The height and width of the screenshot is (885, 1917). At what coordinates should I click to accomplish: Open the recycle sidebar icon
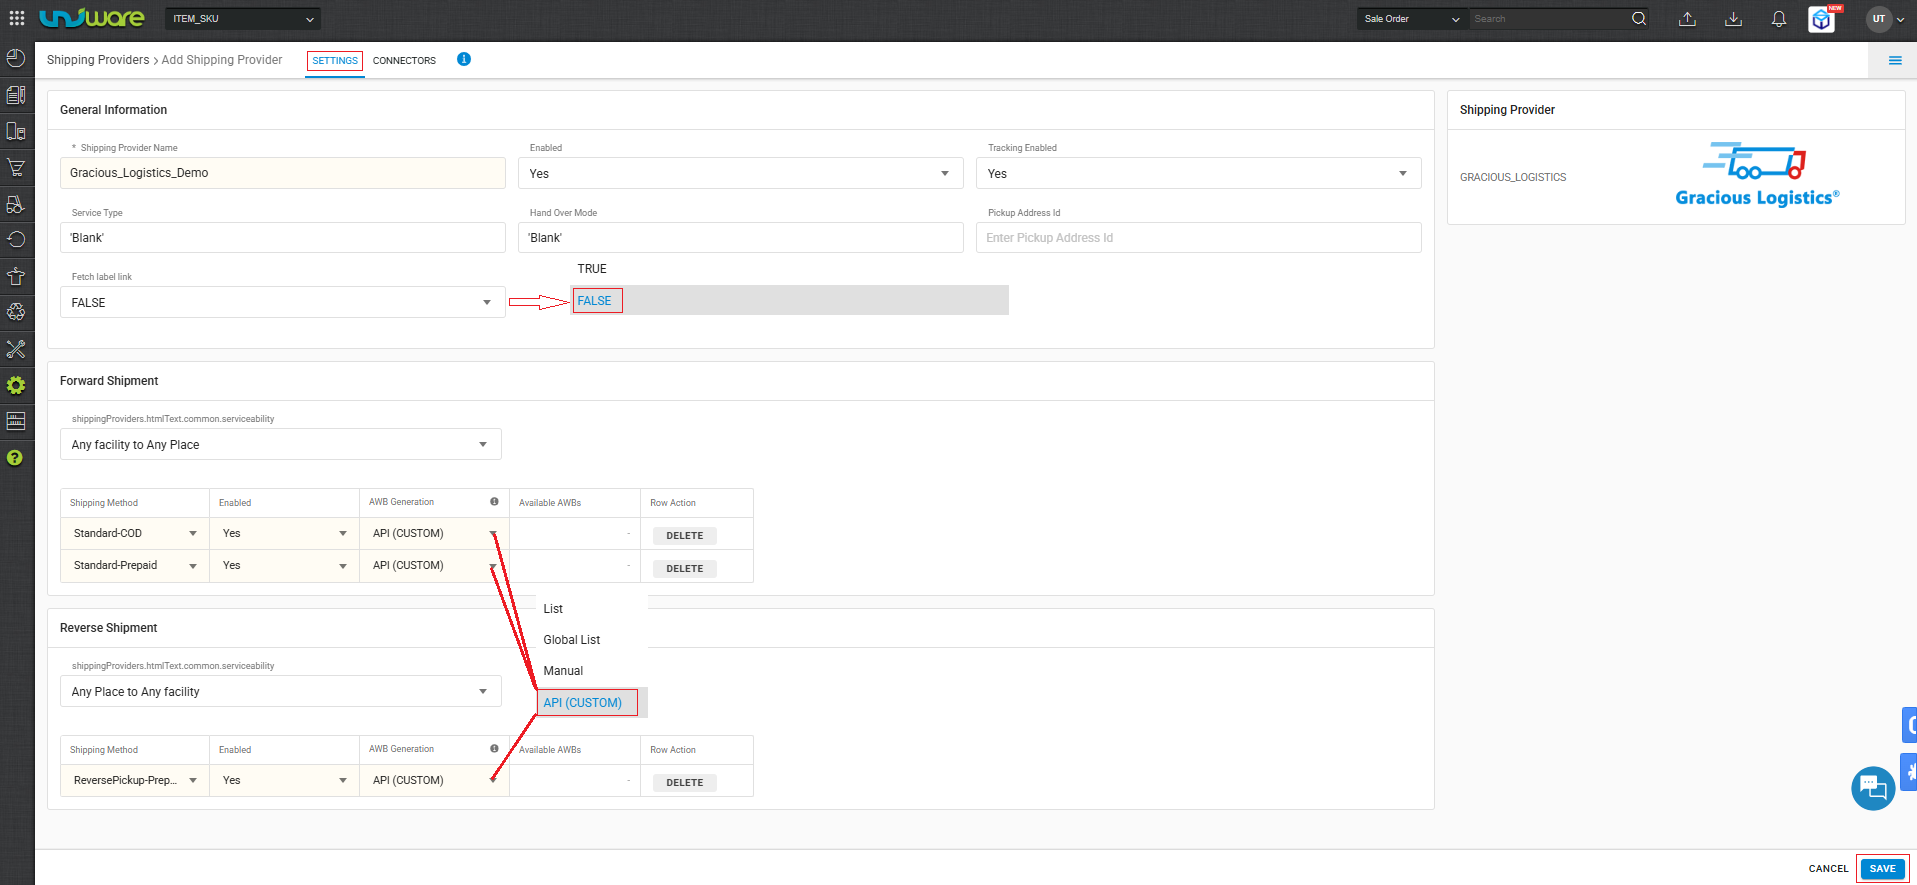click(x=16, y=312)
